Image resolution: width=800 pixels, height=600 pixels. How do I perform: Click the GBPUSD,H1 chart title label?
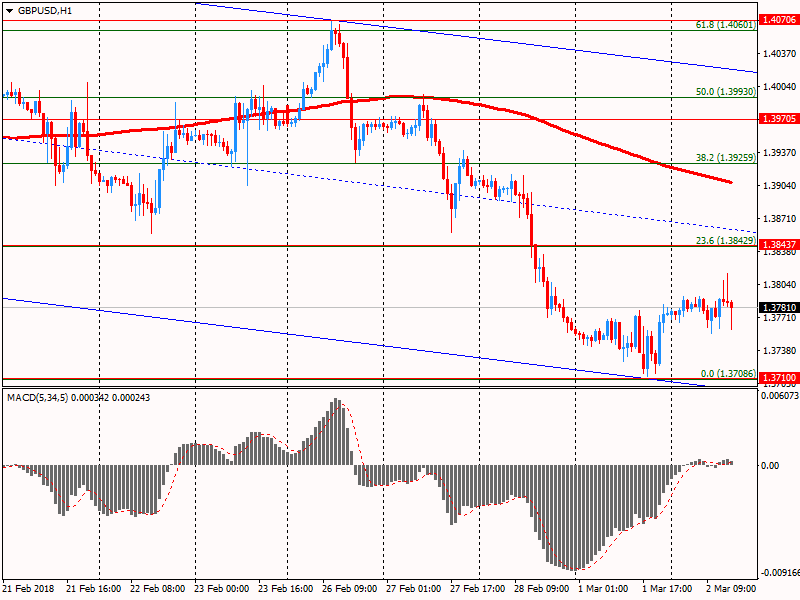tap(45, 10)
